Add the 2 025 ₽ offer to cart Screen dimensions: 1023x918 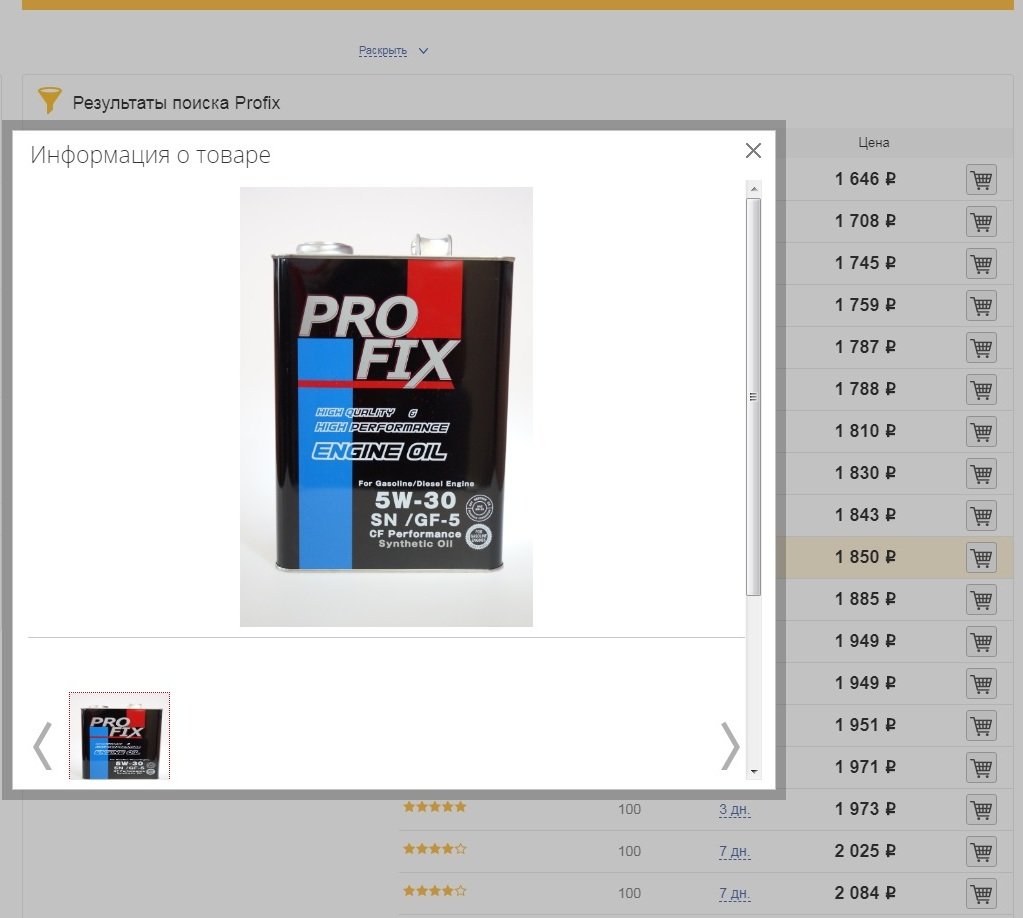[x=981, y=851]
